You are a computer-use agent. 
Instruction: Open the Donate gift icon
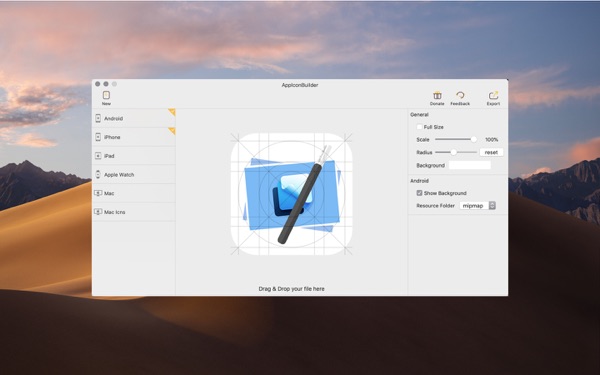(x=437, y=95)
